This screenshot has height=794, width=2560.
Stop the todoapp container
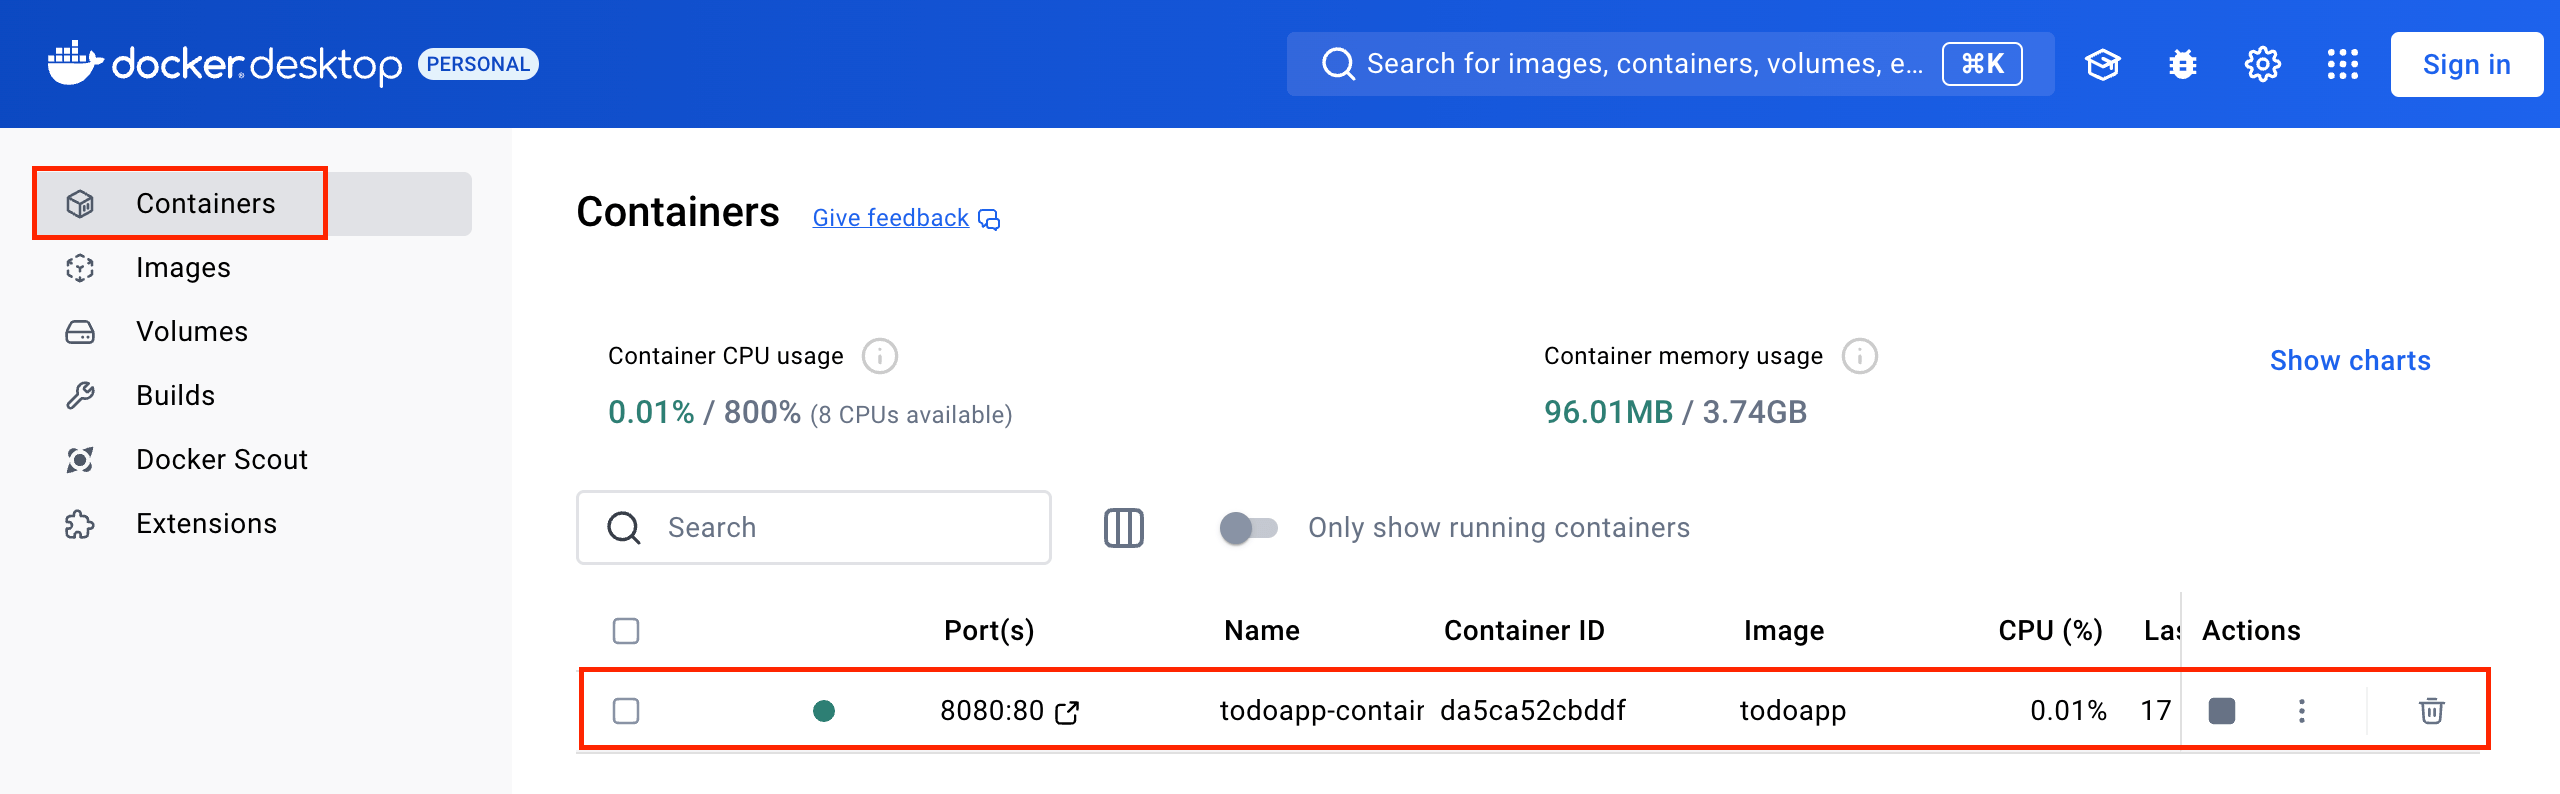(2222, 710)
